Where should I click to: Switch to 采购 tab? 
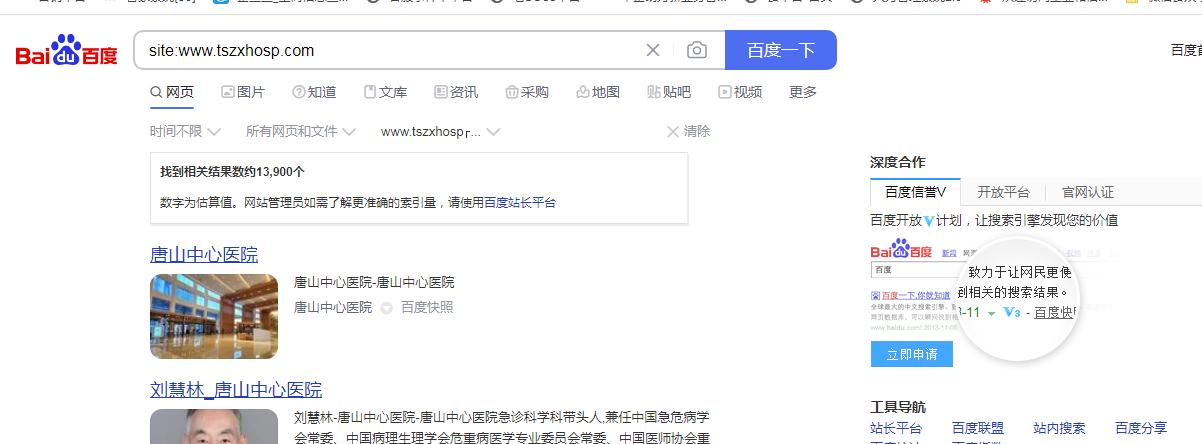[x=527, y=92]
